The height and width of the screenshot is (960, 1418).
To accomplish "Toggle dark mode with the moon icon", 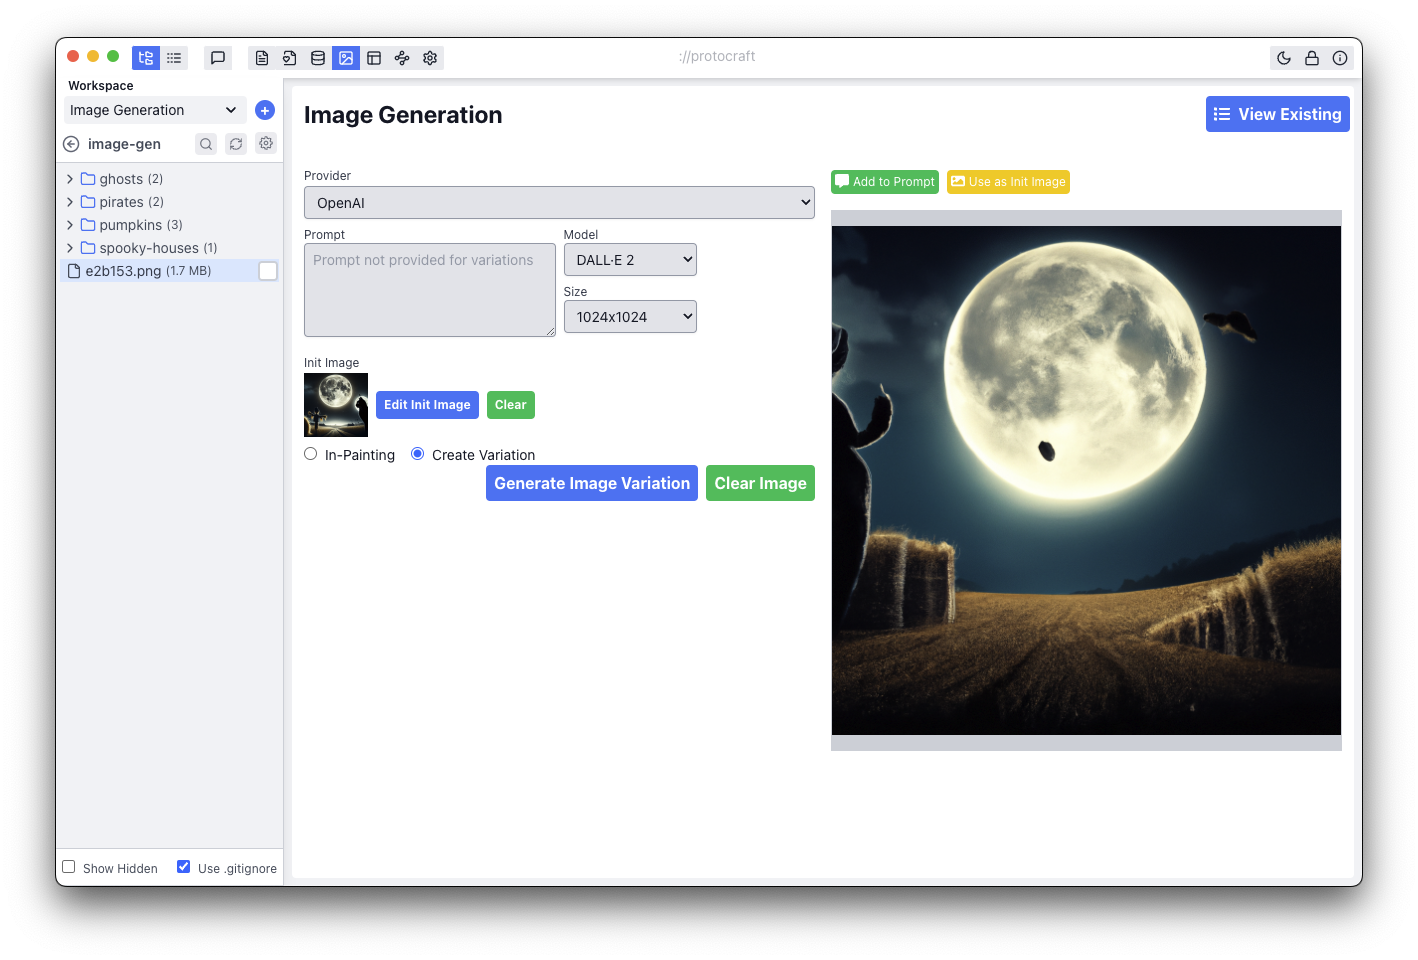I will point(1284,58).
